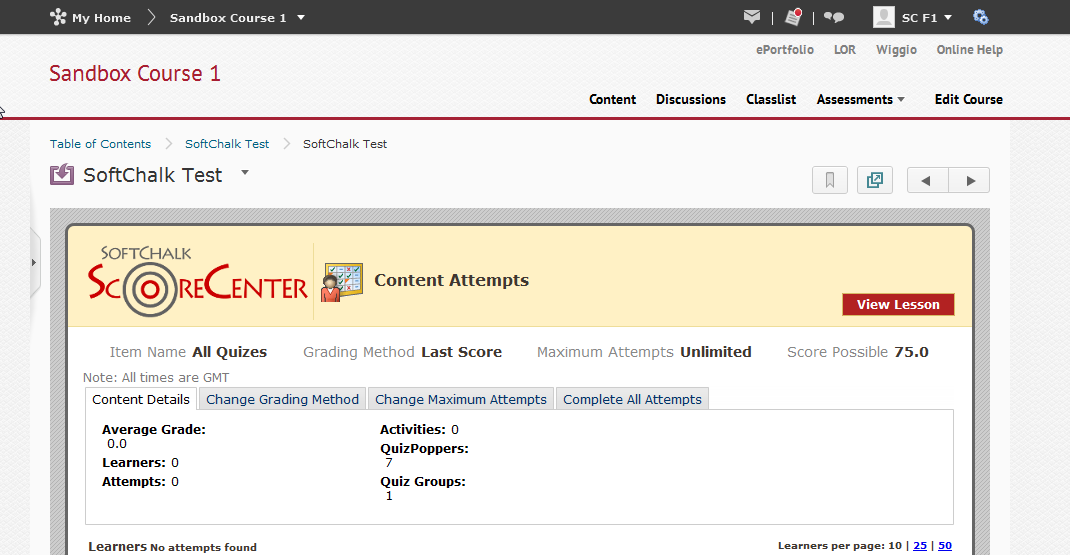Switch to Change Grading Method tab
This screenshot has height=555, width=1070.
282,399
